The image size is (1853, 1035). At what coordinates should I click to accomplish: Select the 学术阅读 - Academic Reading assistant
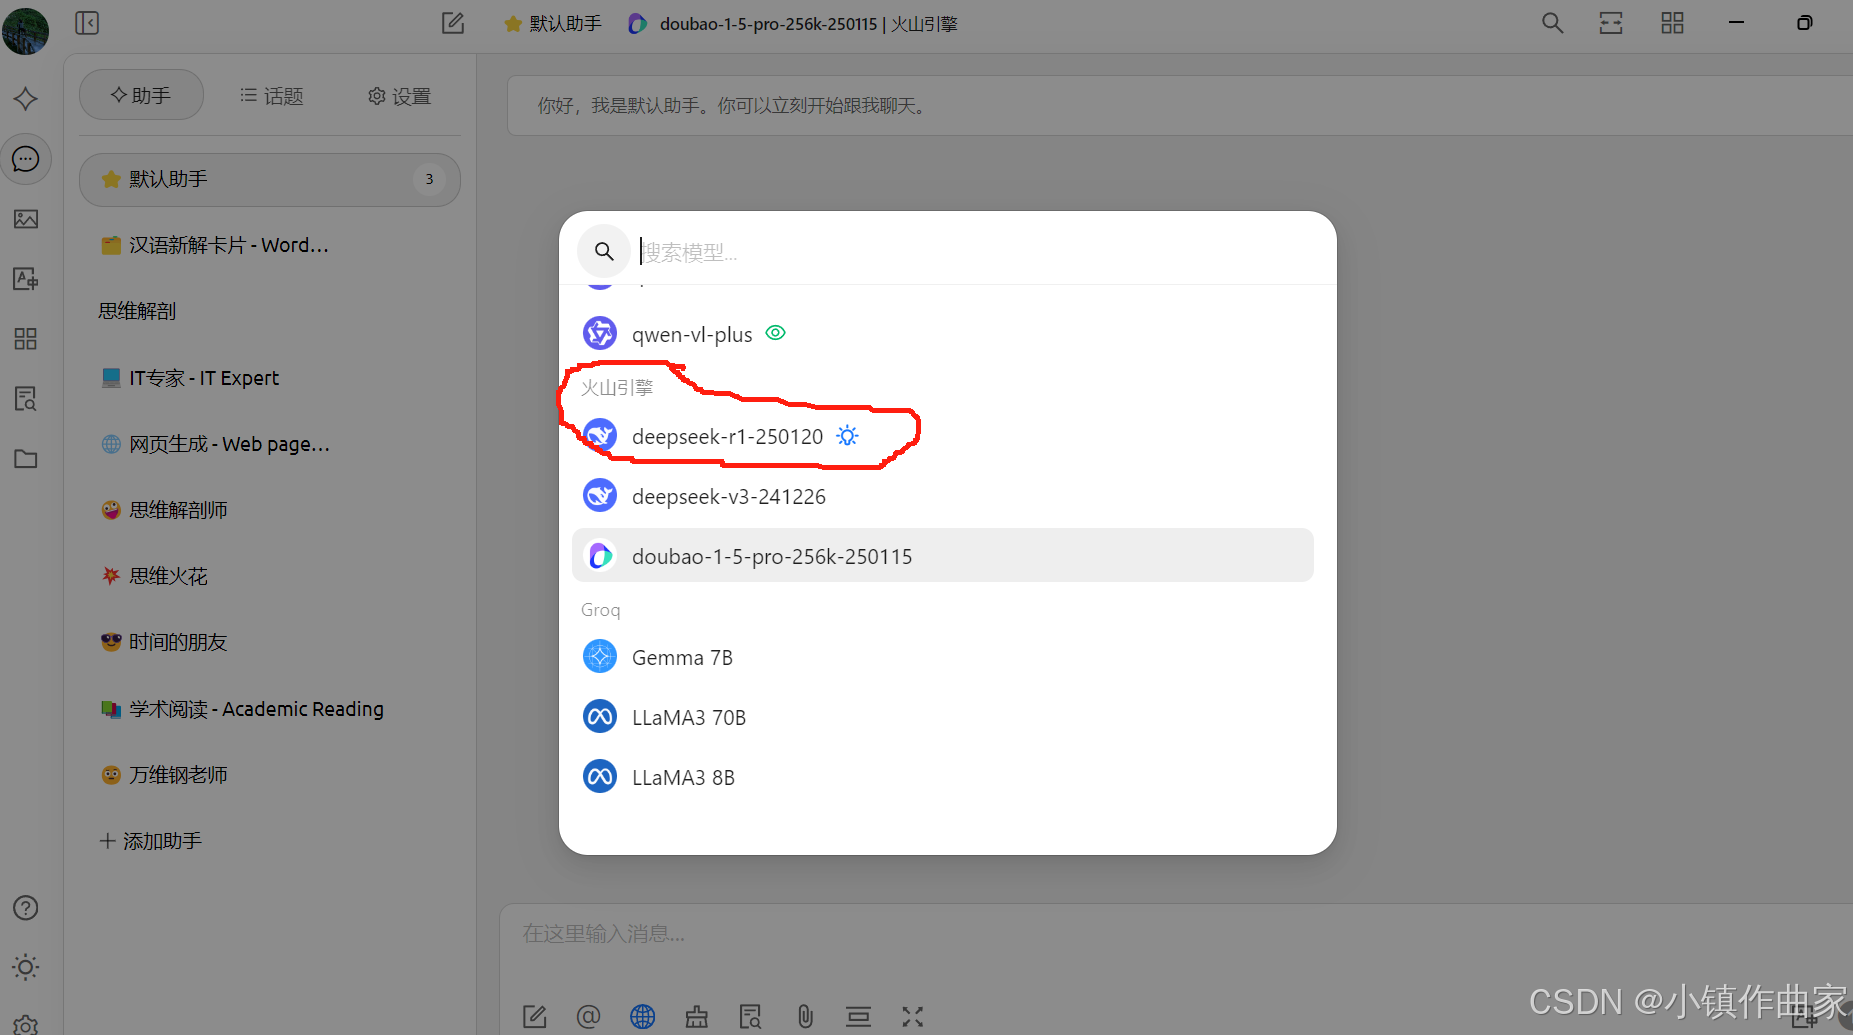tap(270, 709)
